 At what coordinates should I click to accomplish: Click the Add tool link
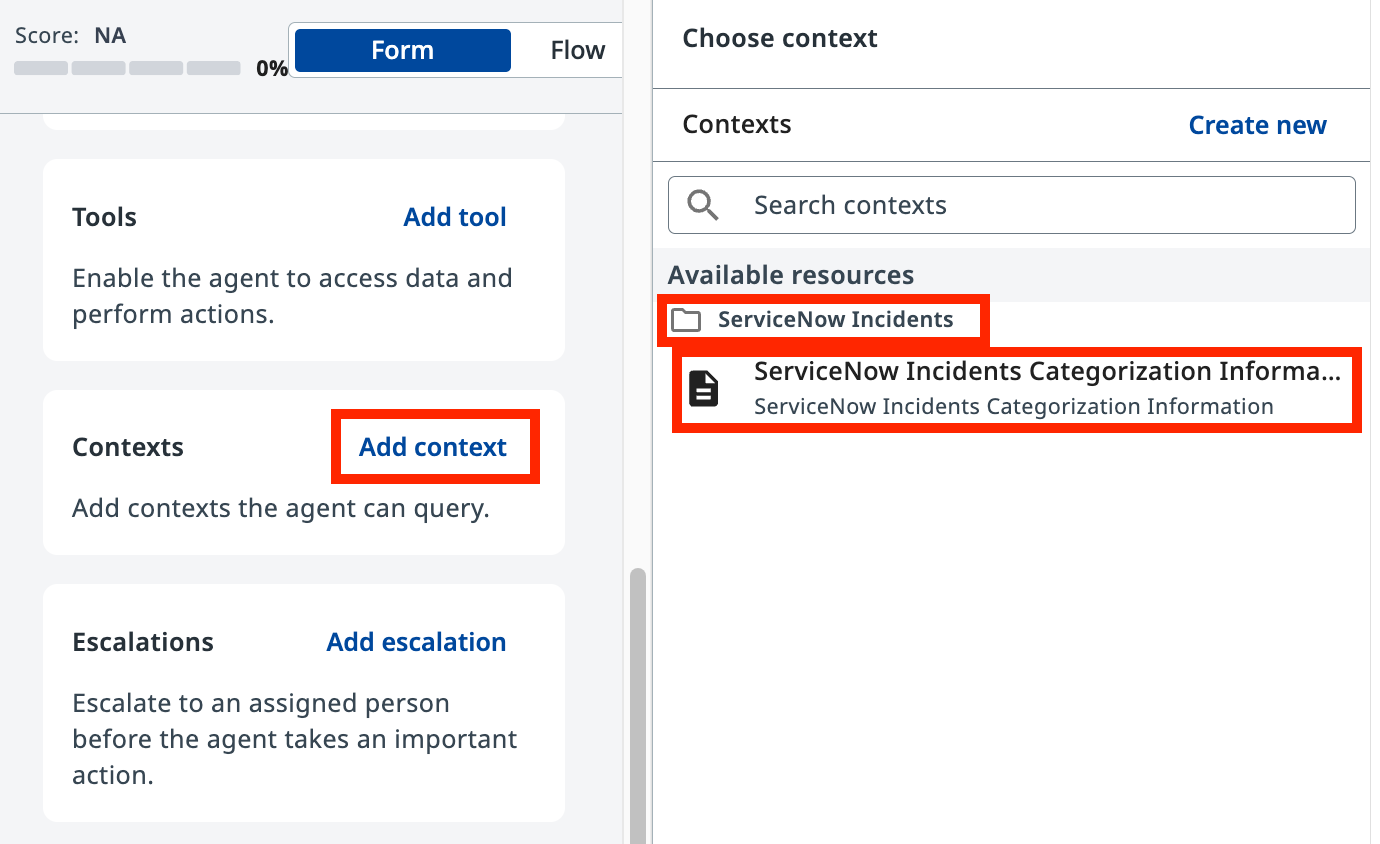(x=455, y=217)
